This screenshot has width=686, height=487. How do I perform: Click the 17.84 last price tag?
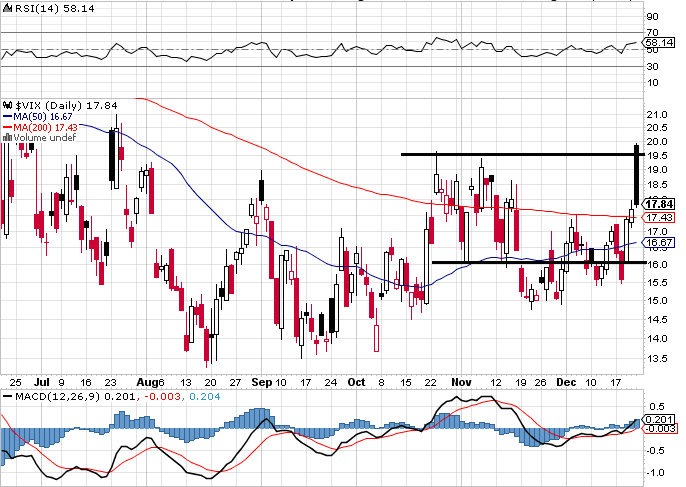coord(659,204)
